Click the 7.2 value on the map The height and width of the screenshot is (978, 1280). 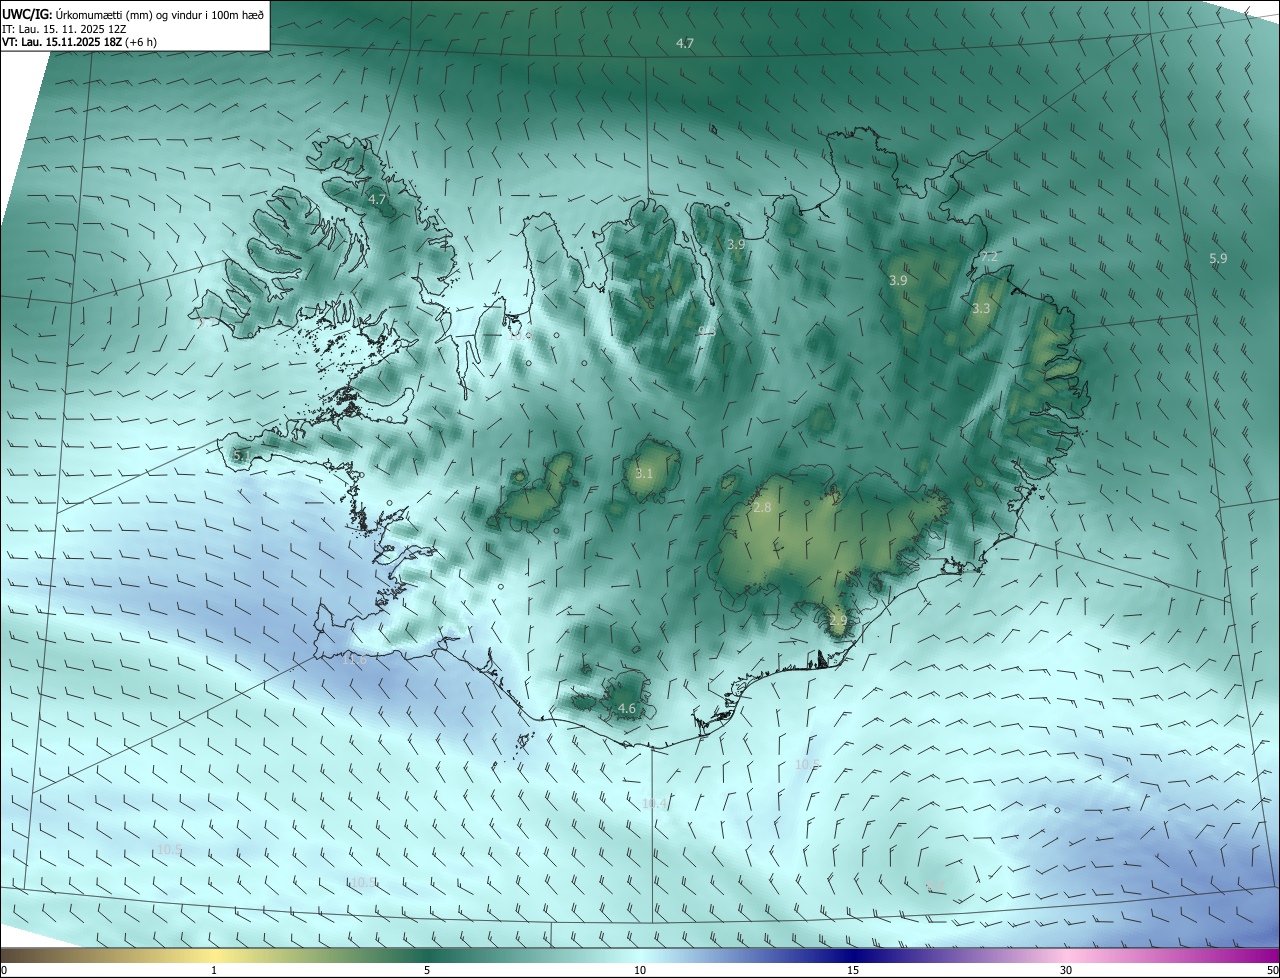coord(989,257)
